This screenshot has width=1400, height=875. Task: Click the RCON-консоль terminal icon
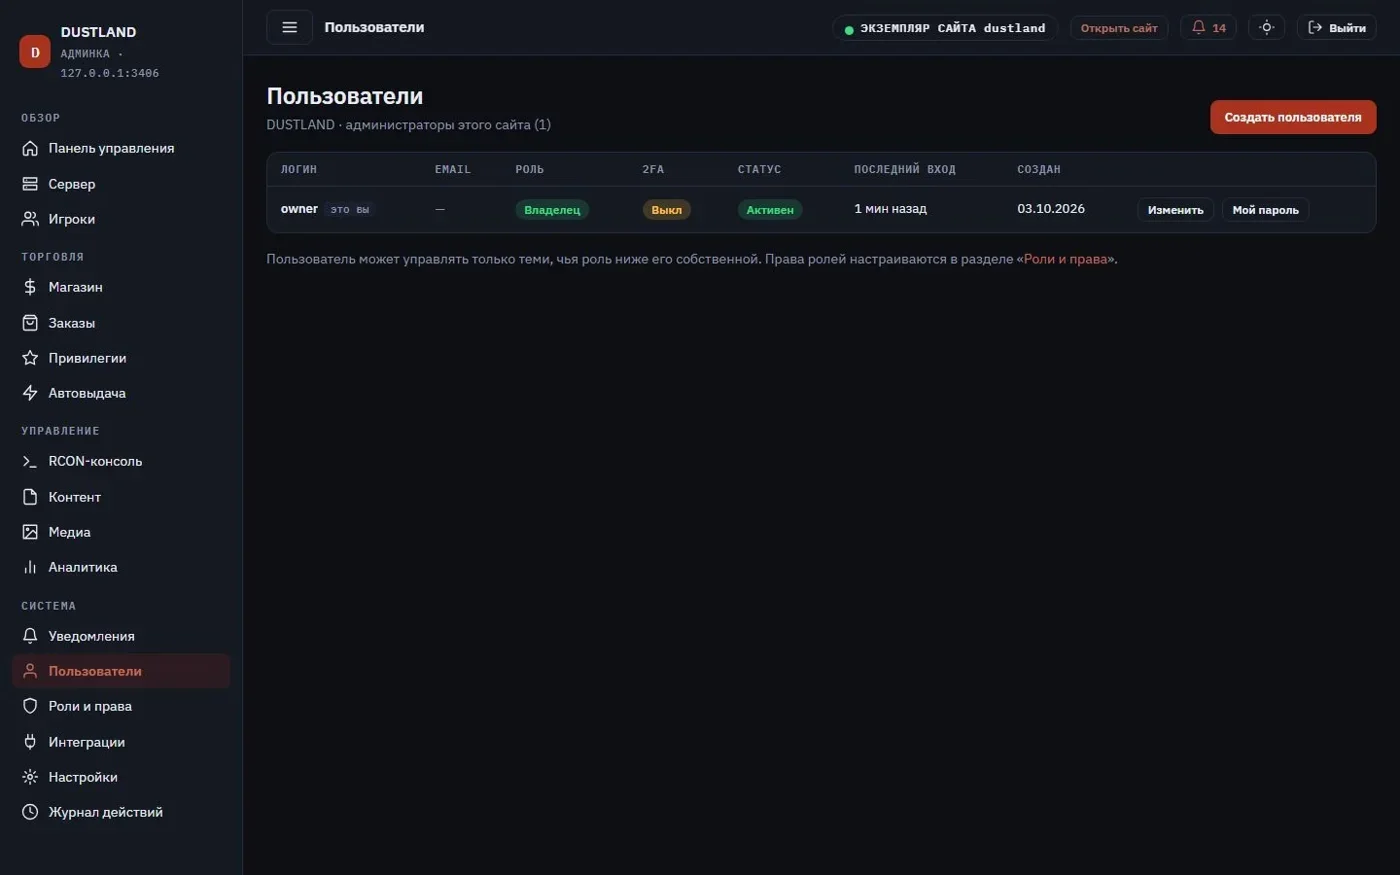click(30, 461)
